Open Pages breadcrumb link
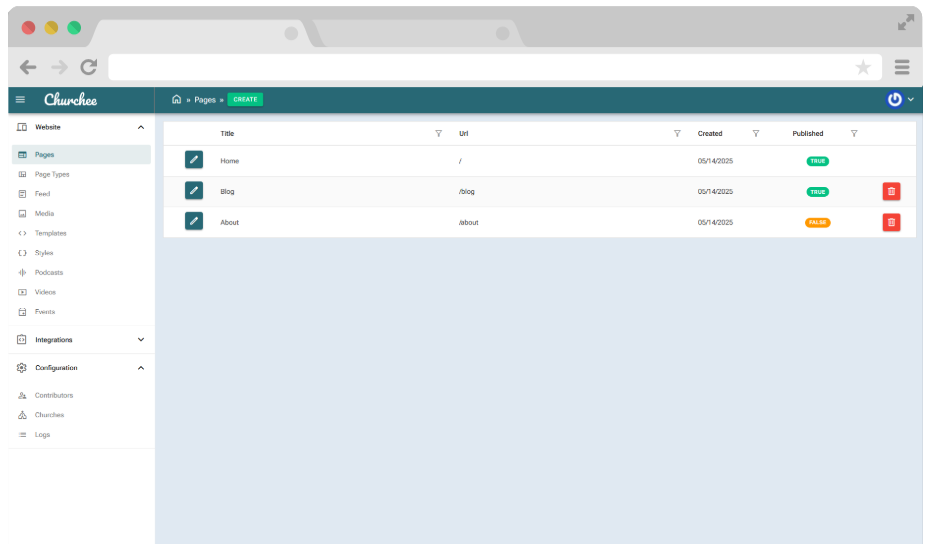Screen dimensions: 940x544 (x=204, y=100)
